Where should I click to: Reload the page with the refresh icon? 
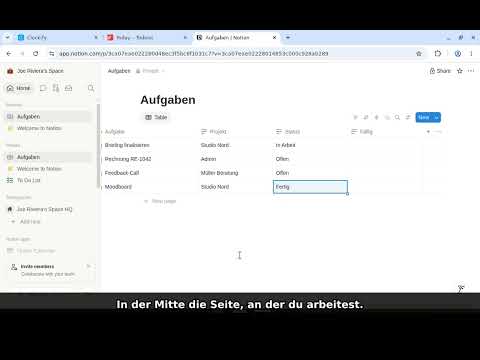(36, 53)
